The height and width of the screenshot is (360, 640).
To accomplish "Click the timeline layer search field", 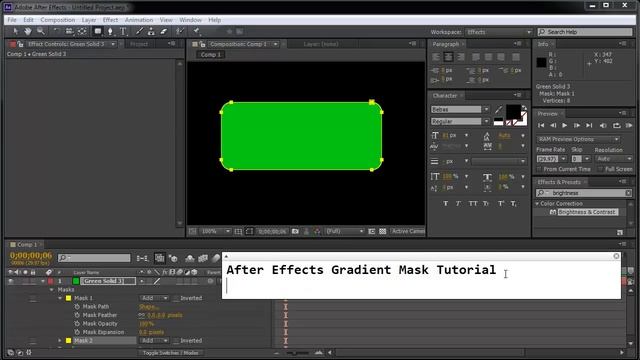I will (x=94, y=258).
